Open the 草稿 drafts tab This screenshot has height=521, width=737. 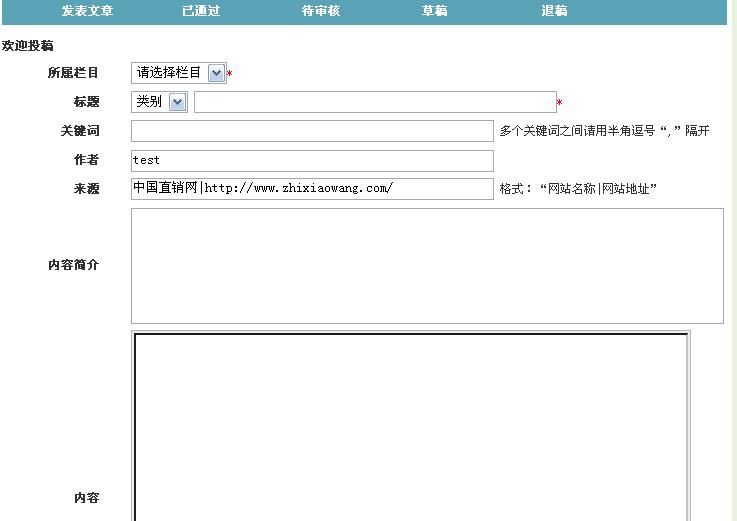(434, 11)
